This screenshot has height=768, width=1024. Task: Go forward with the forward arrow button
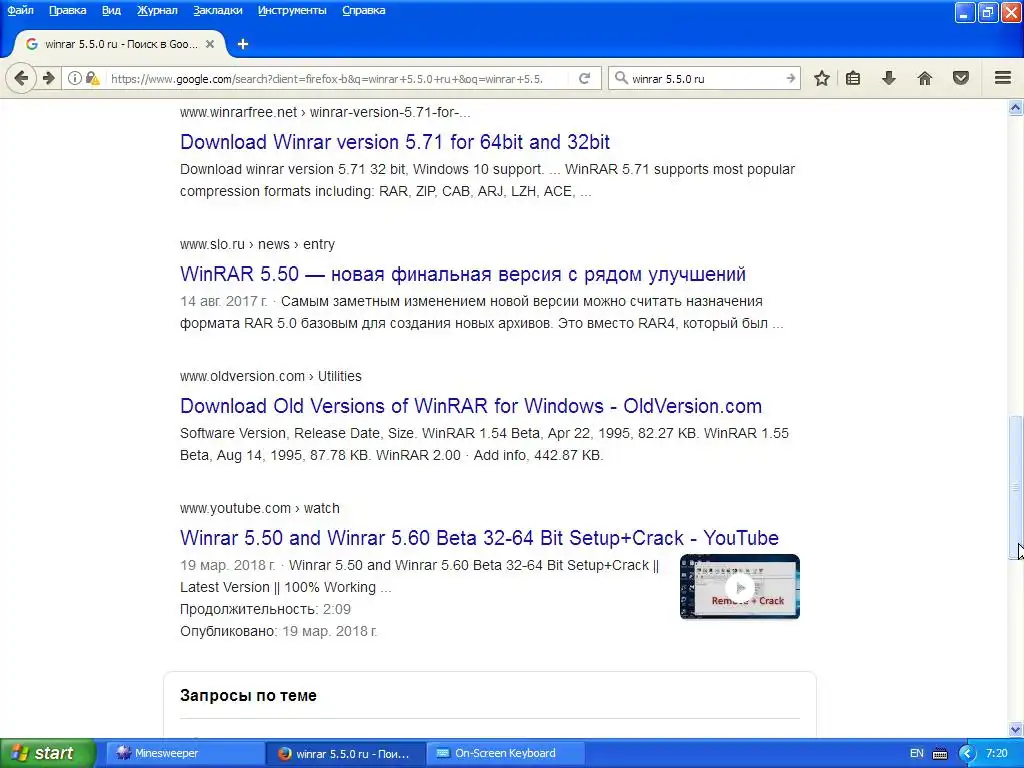click(49, 78)
